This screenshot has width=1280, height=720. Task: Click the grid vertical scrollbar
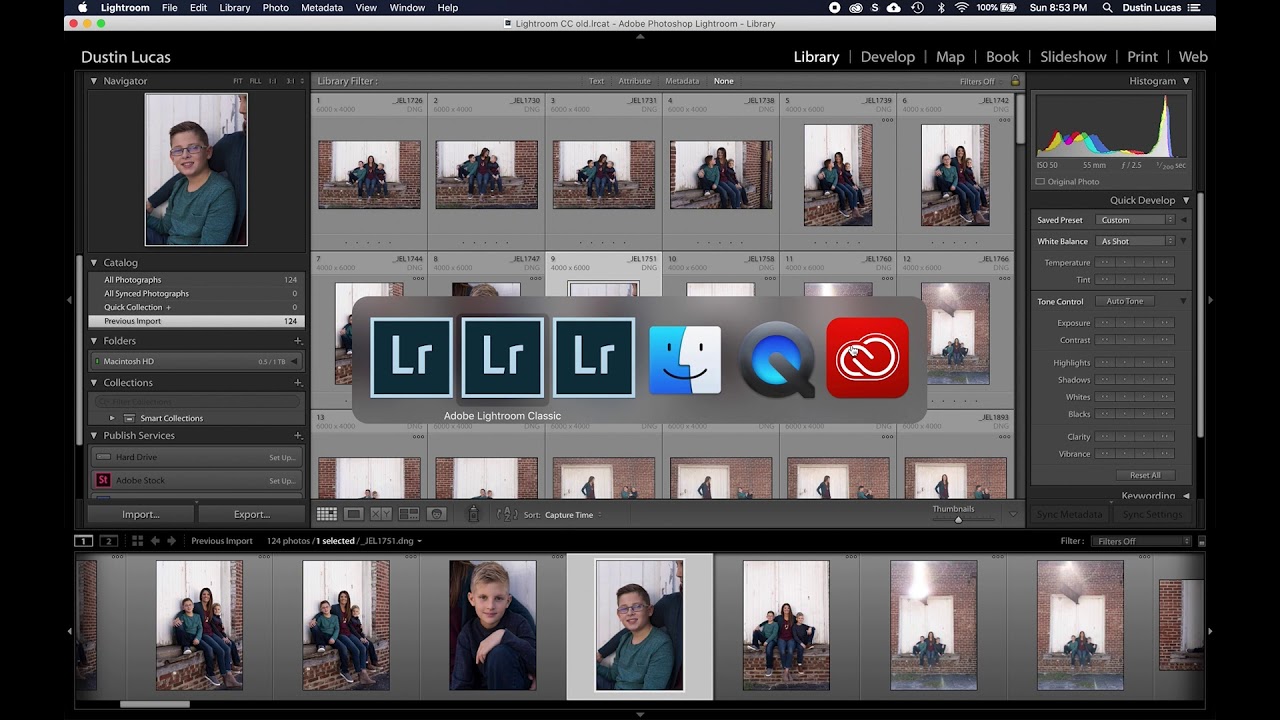[x=1020, y=120]
